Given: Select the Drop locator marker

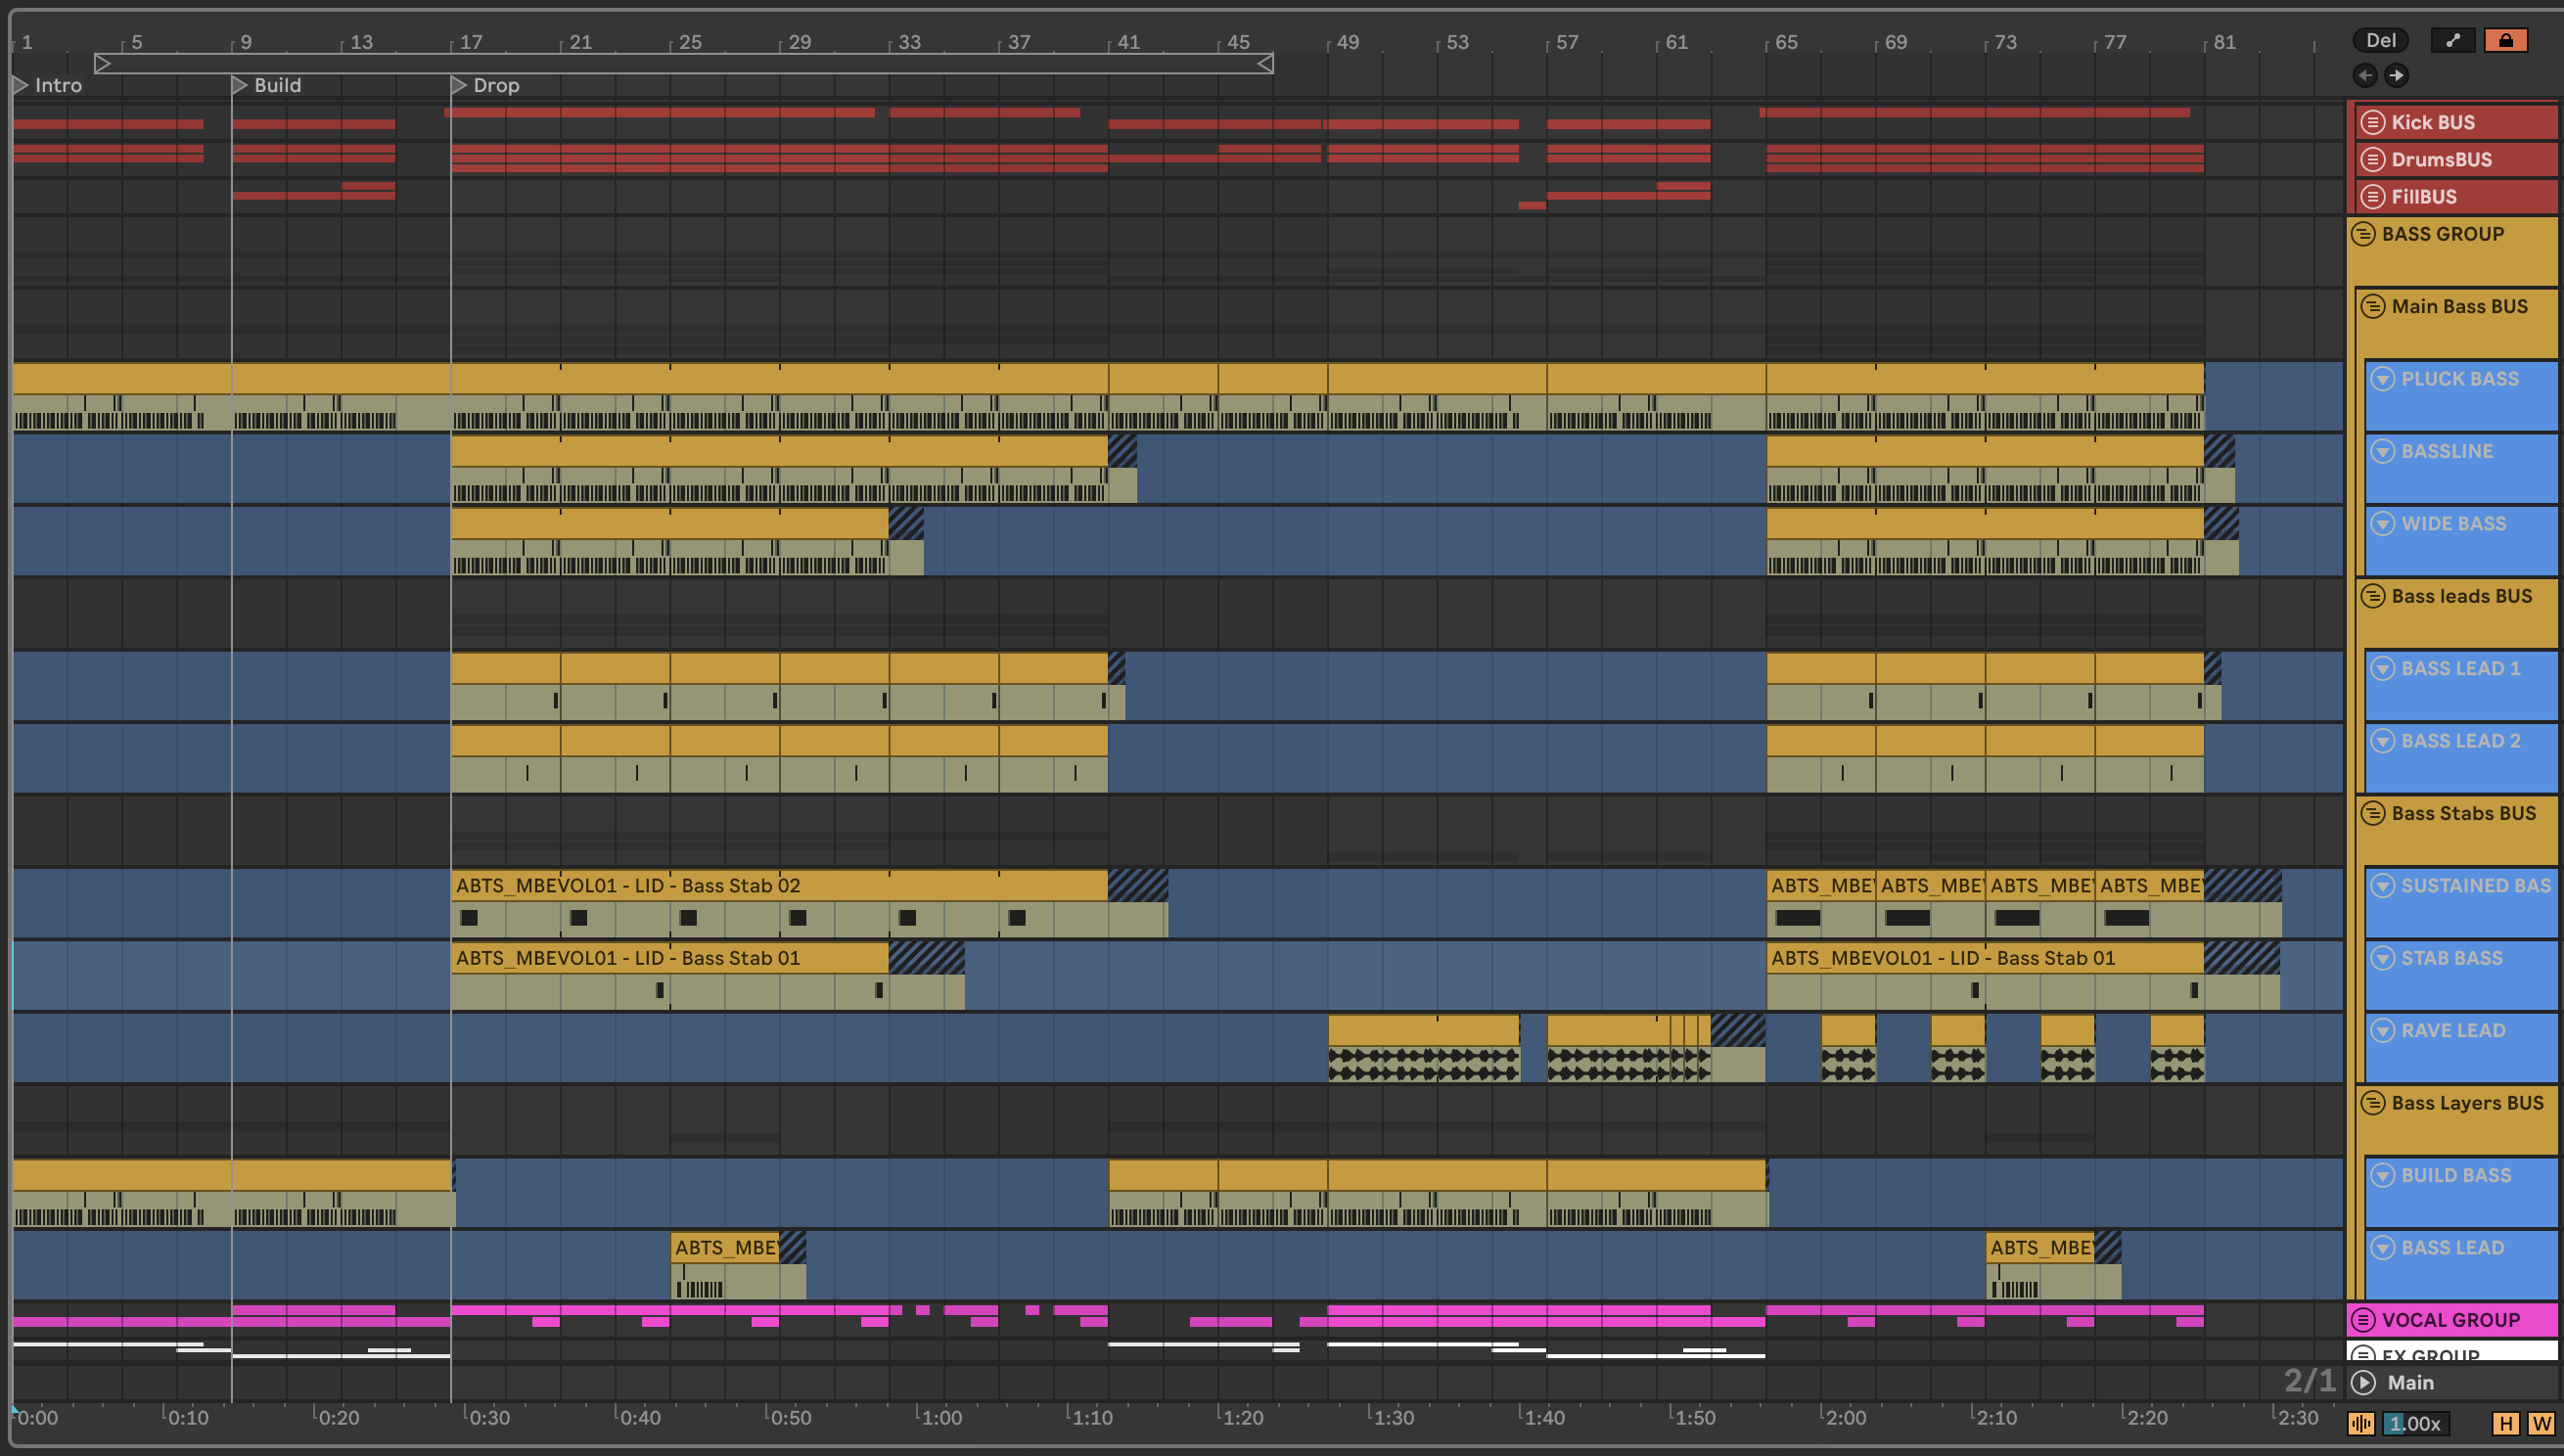Looking at the screenshot, I should (459, 85).
